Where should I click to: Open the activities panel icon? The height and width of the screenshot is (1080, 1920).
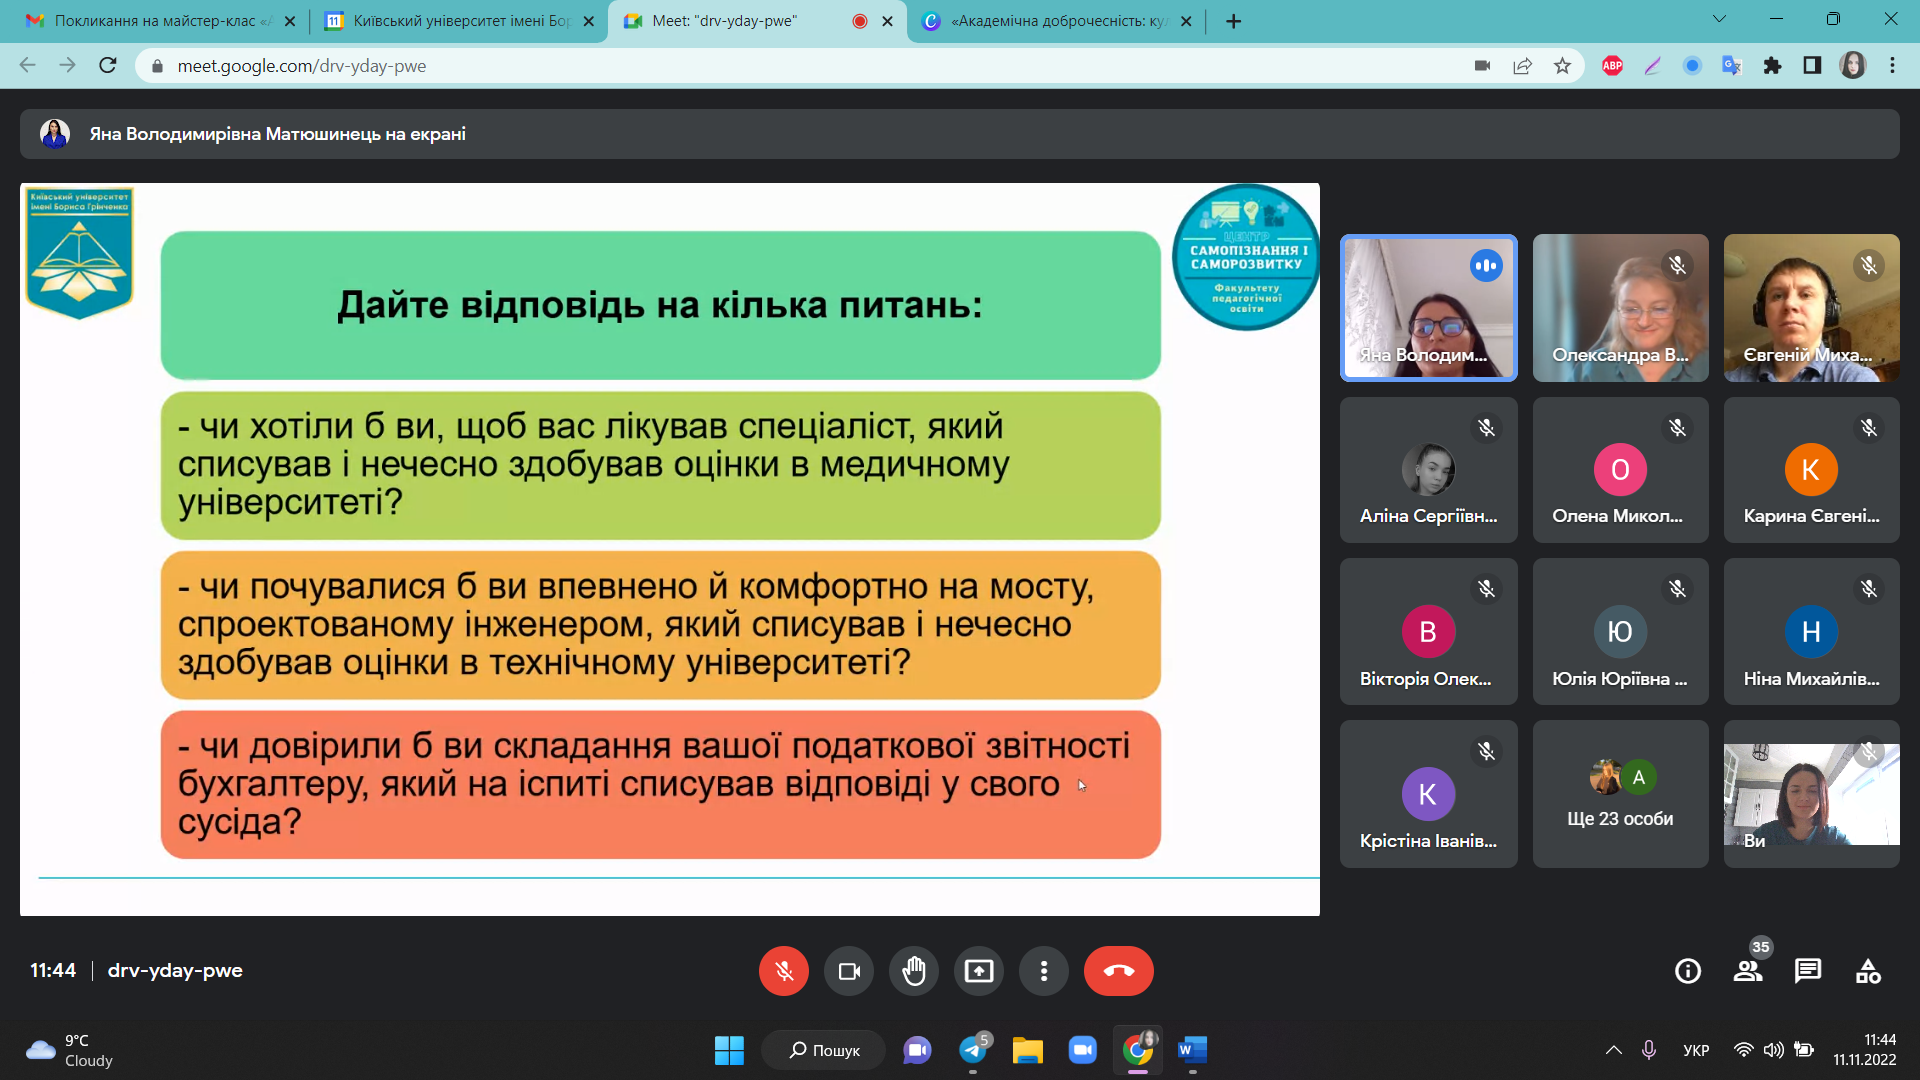pos(1867,971)
